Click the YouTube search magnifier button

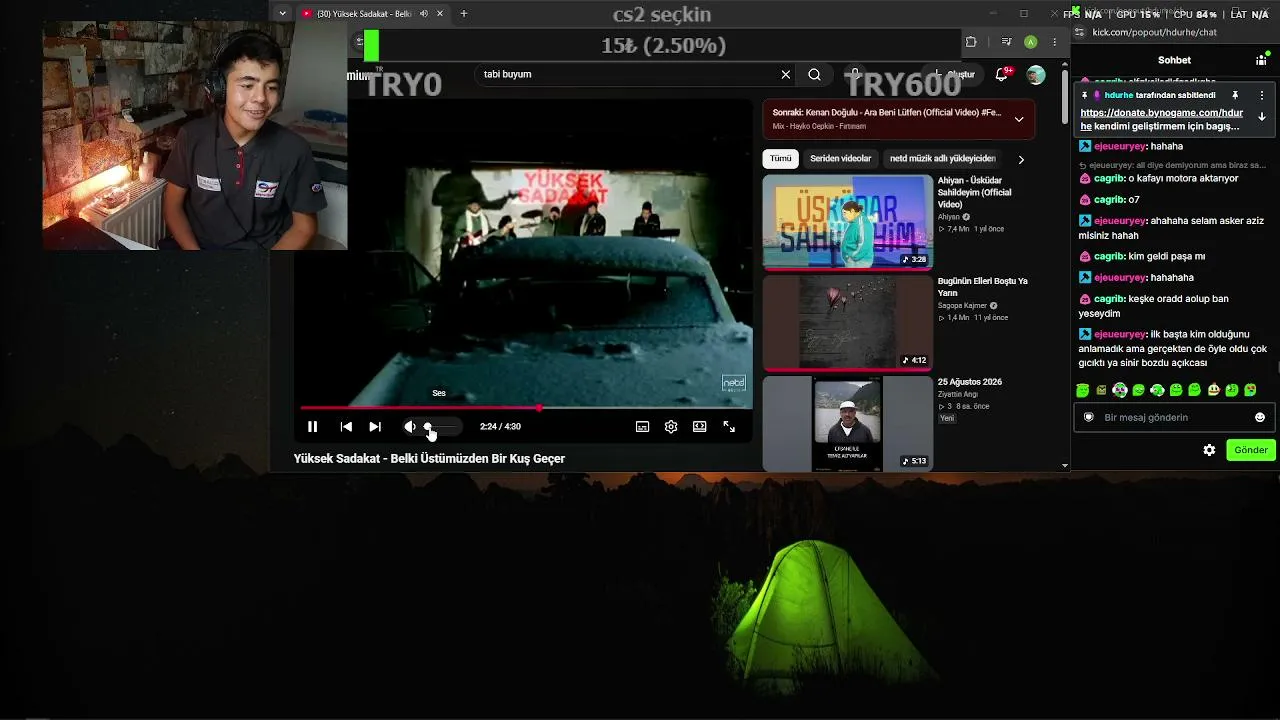point(815,74)
